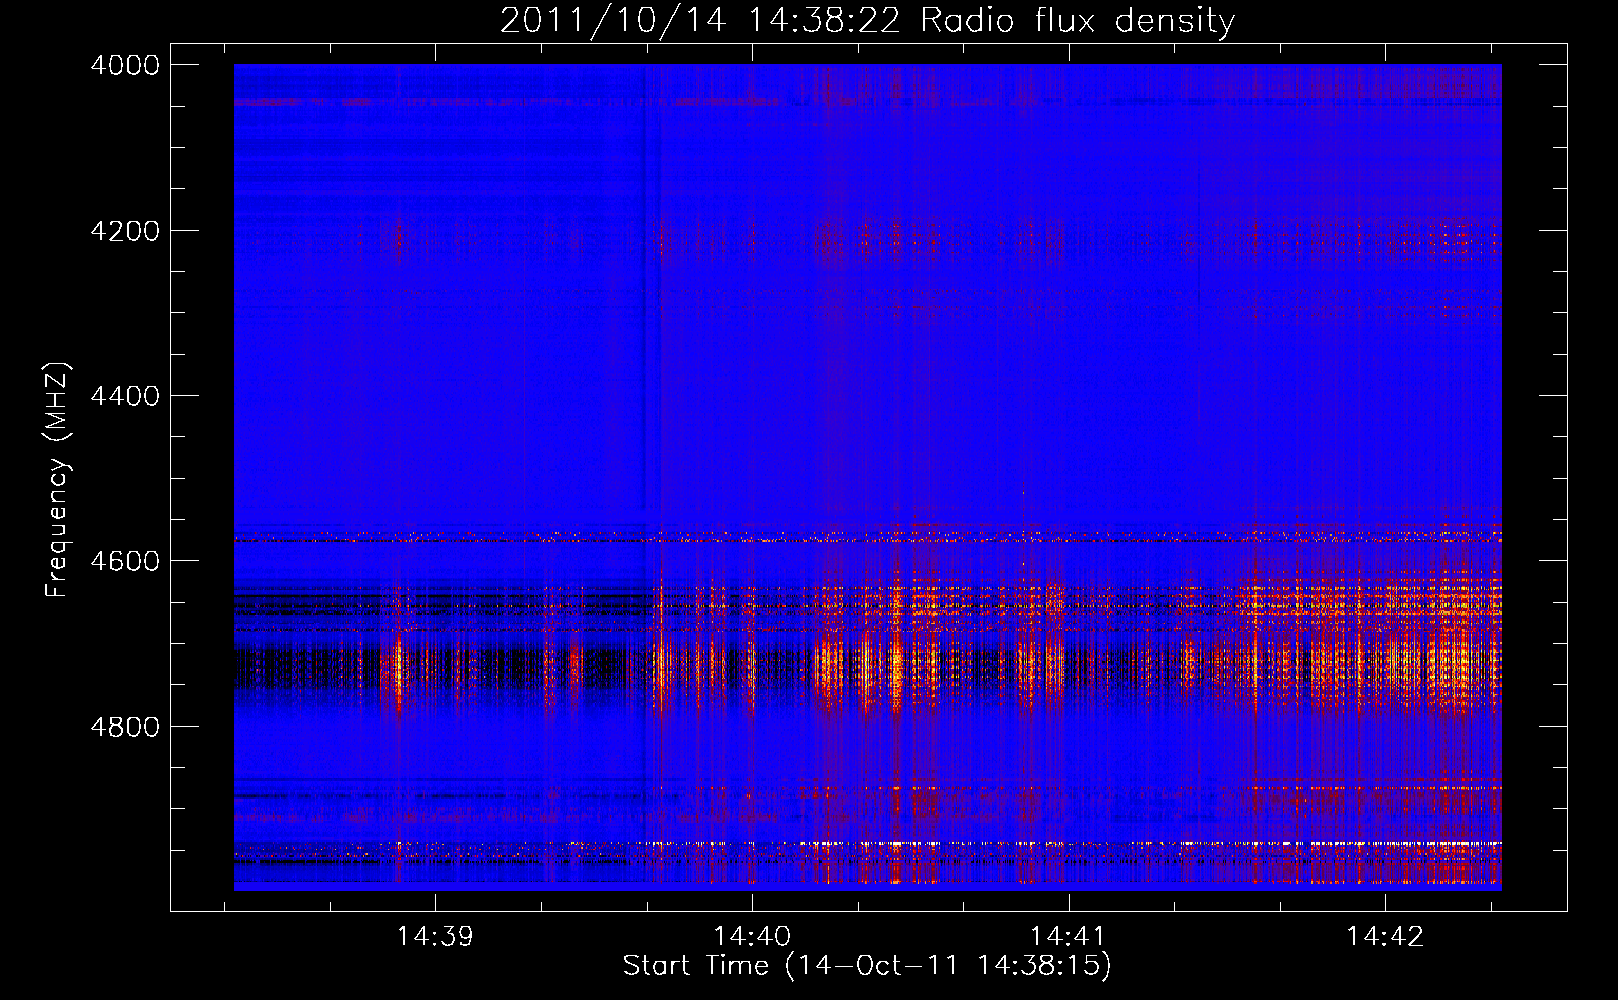Screen dimensions: 1618x1000
Task: Click the "Frequency (MHZ)" axis label
Action: pos(58,480)
